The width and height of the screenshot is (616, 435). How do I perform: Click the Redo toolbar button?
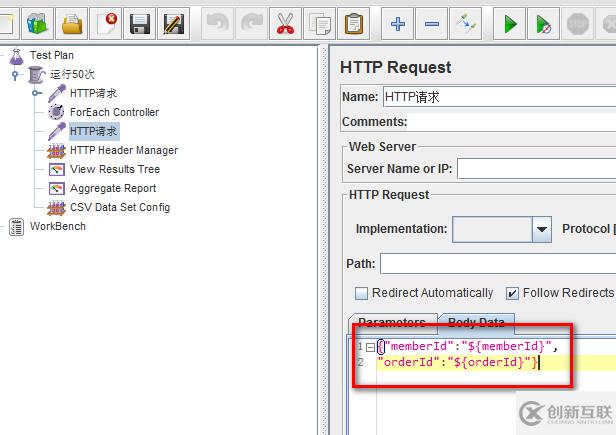click(251, 24)
